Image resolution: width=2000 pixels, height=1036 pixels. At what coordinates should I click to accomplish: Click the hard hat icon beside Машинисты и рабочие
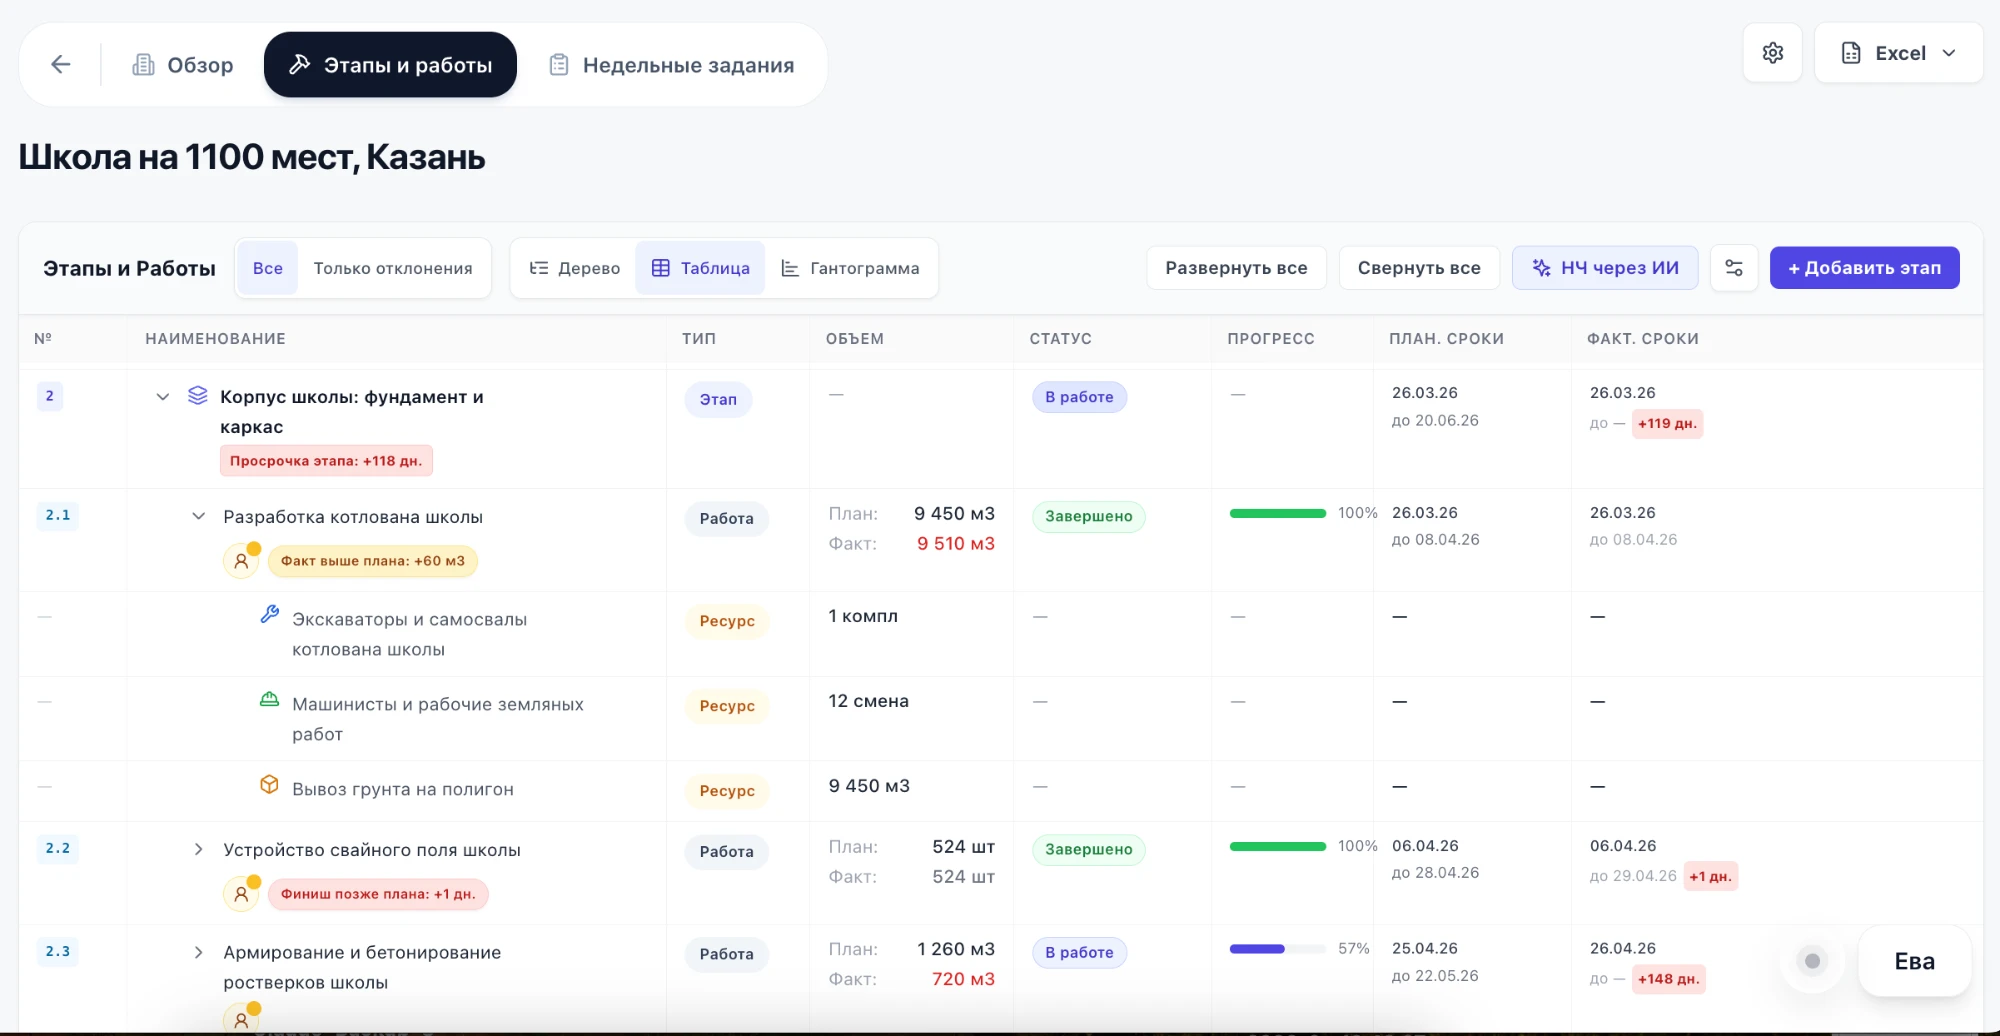(x=269, y=699)
